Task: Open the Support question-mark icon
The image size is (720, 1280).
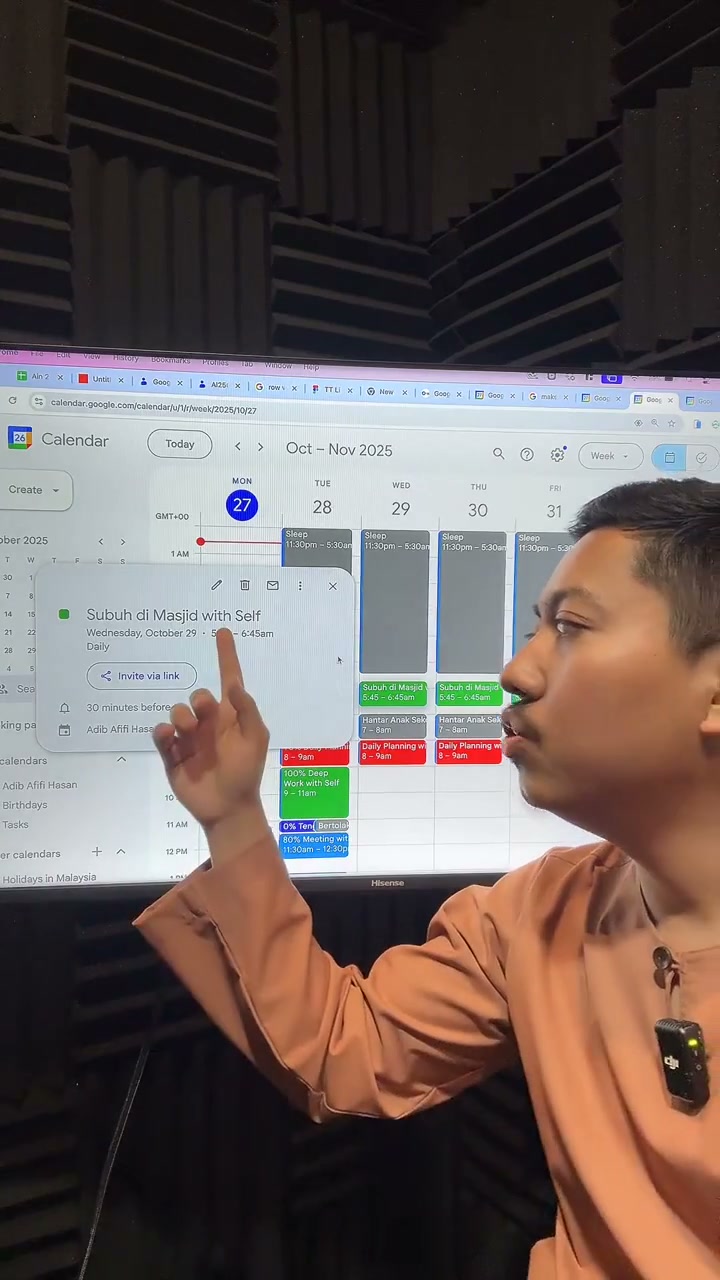Action: 527,455
